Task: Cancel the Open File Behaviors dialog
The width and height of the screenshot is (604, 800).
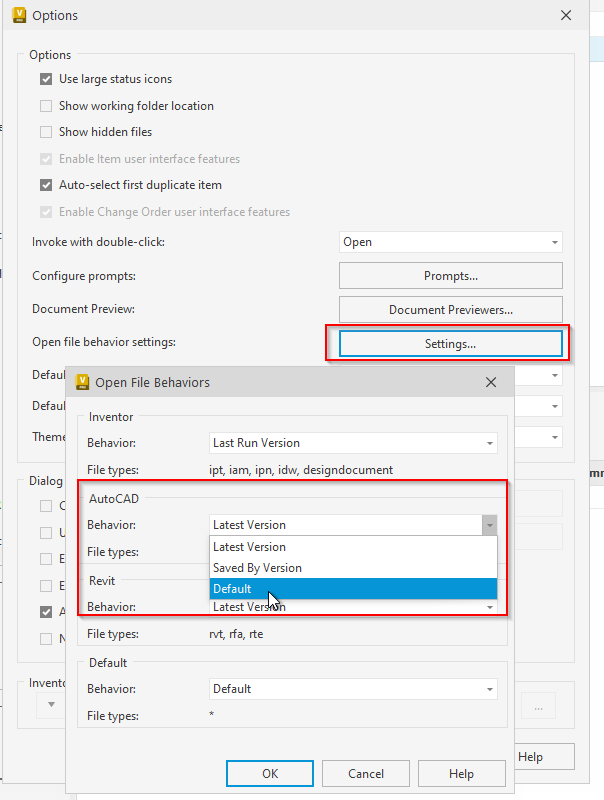Action: [365, 773]
